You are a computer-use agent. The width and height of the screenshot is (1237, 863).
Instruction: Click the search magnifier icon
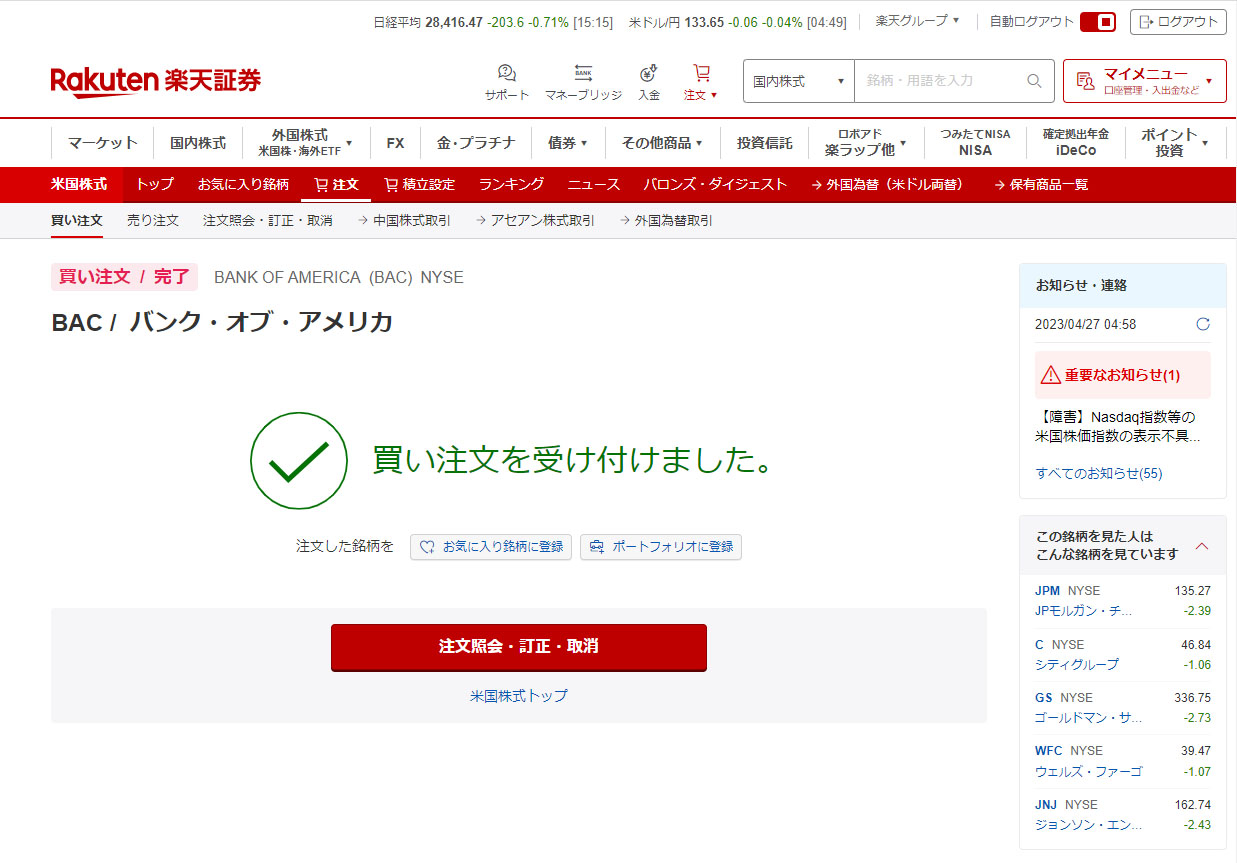[x=1034, y=81]
